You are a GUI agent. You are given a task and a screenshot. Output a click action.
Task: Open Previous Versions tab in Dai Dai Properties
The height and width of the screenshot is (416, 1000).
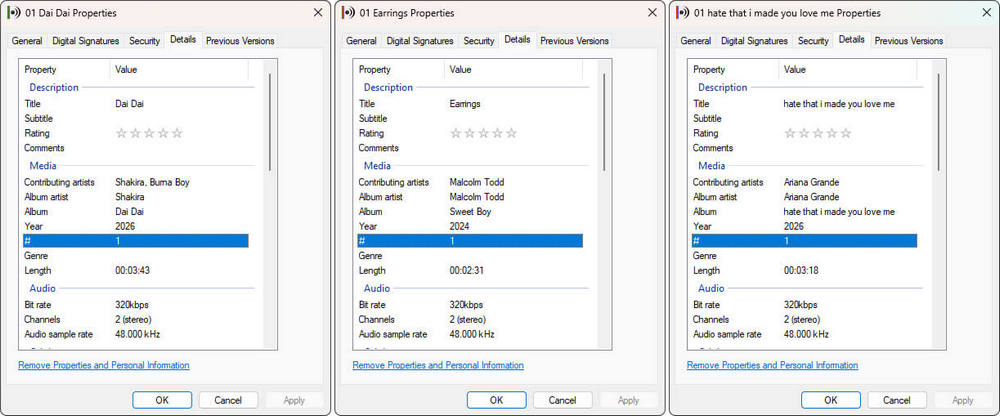point(240,41)
